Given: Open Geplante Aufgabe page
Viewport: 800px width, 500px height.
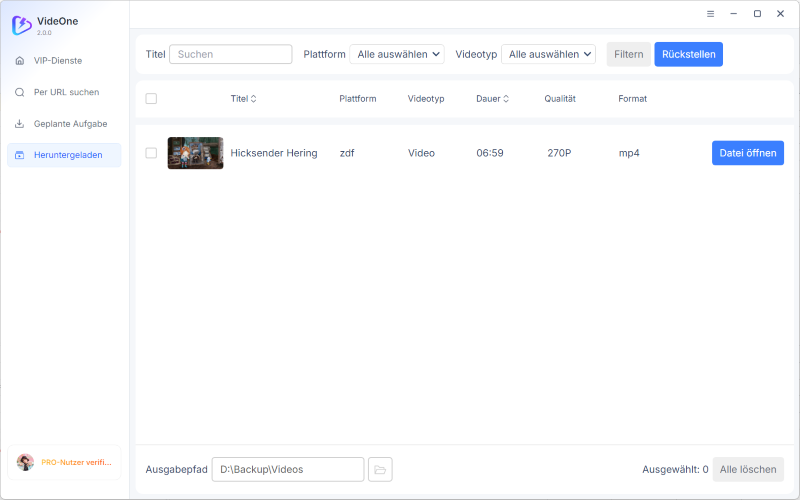Looking at the screenshot, I should [64, 124].
